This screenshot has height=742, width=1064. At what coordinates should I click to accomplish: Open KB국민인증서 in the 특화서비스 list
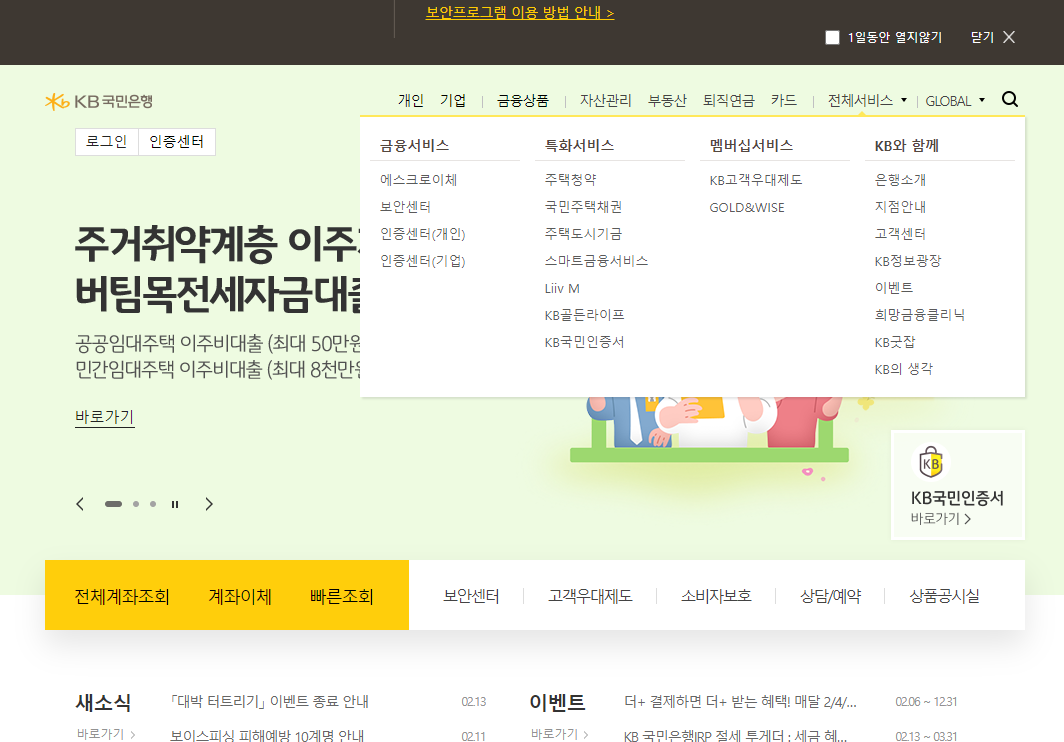point(584,342)
